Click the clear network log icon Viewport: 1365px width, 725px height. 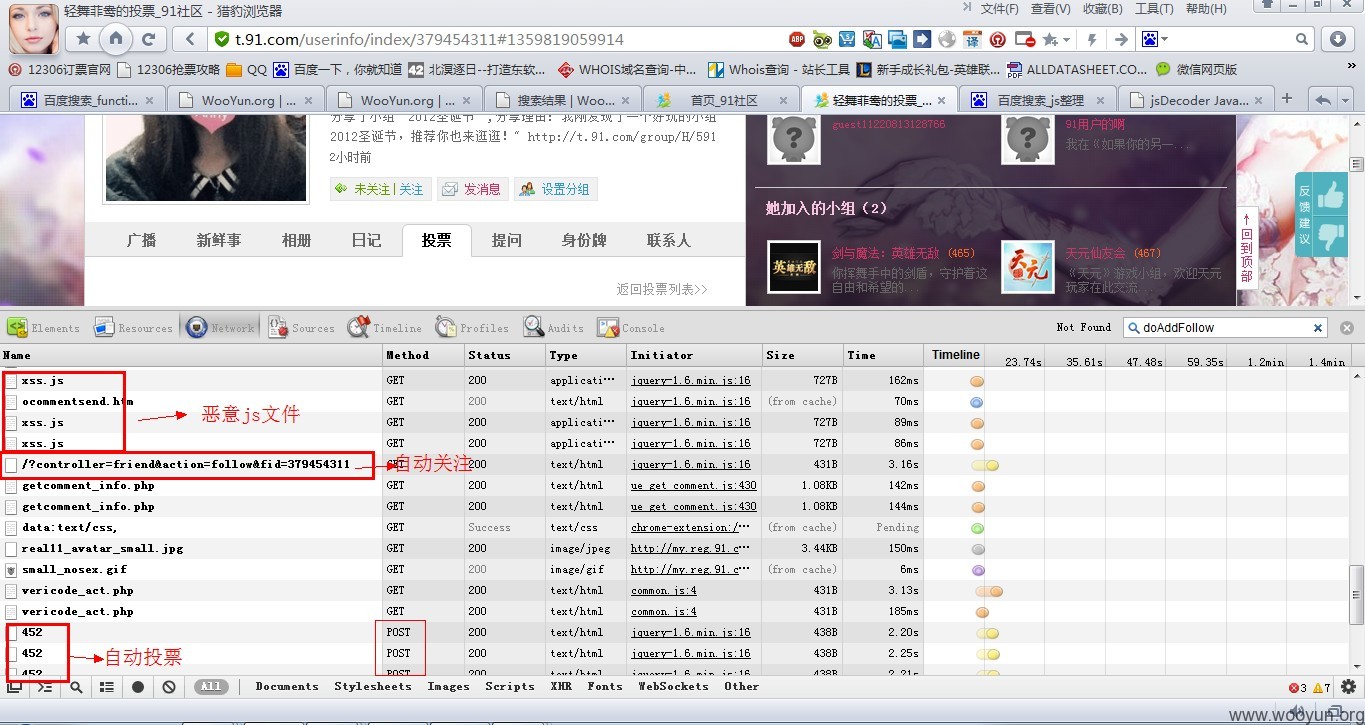coord(169,687)
